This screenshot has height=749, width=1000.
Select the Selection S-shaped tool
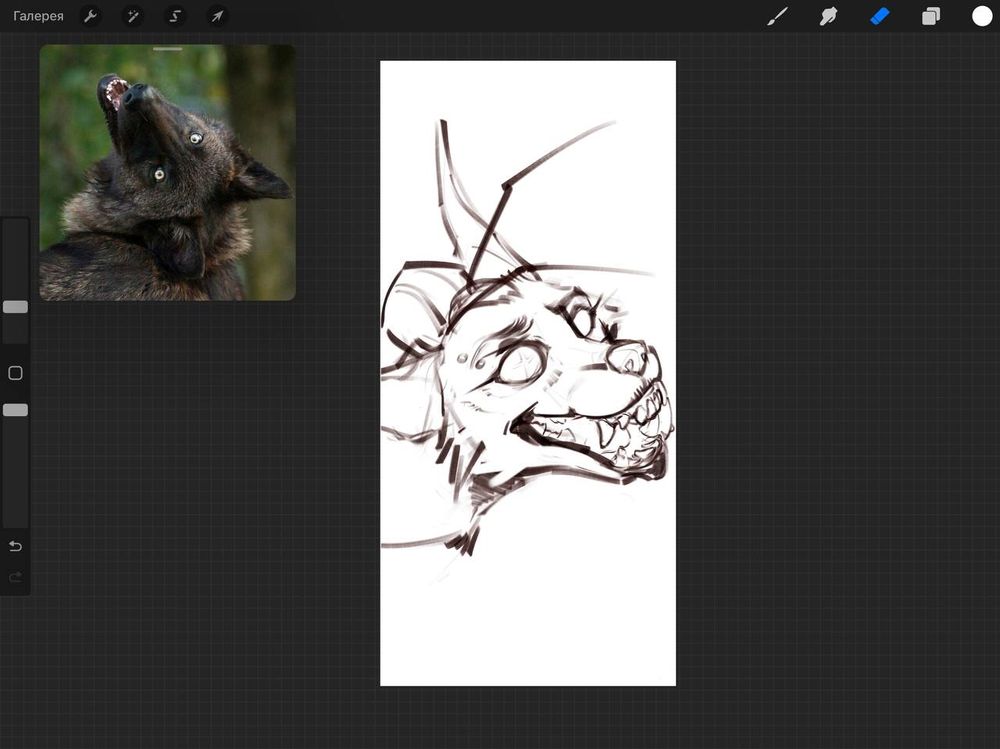(x=175, y=17)
